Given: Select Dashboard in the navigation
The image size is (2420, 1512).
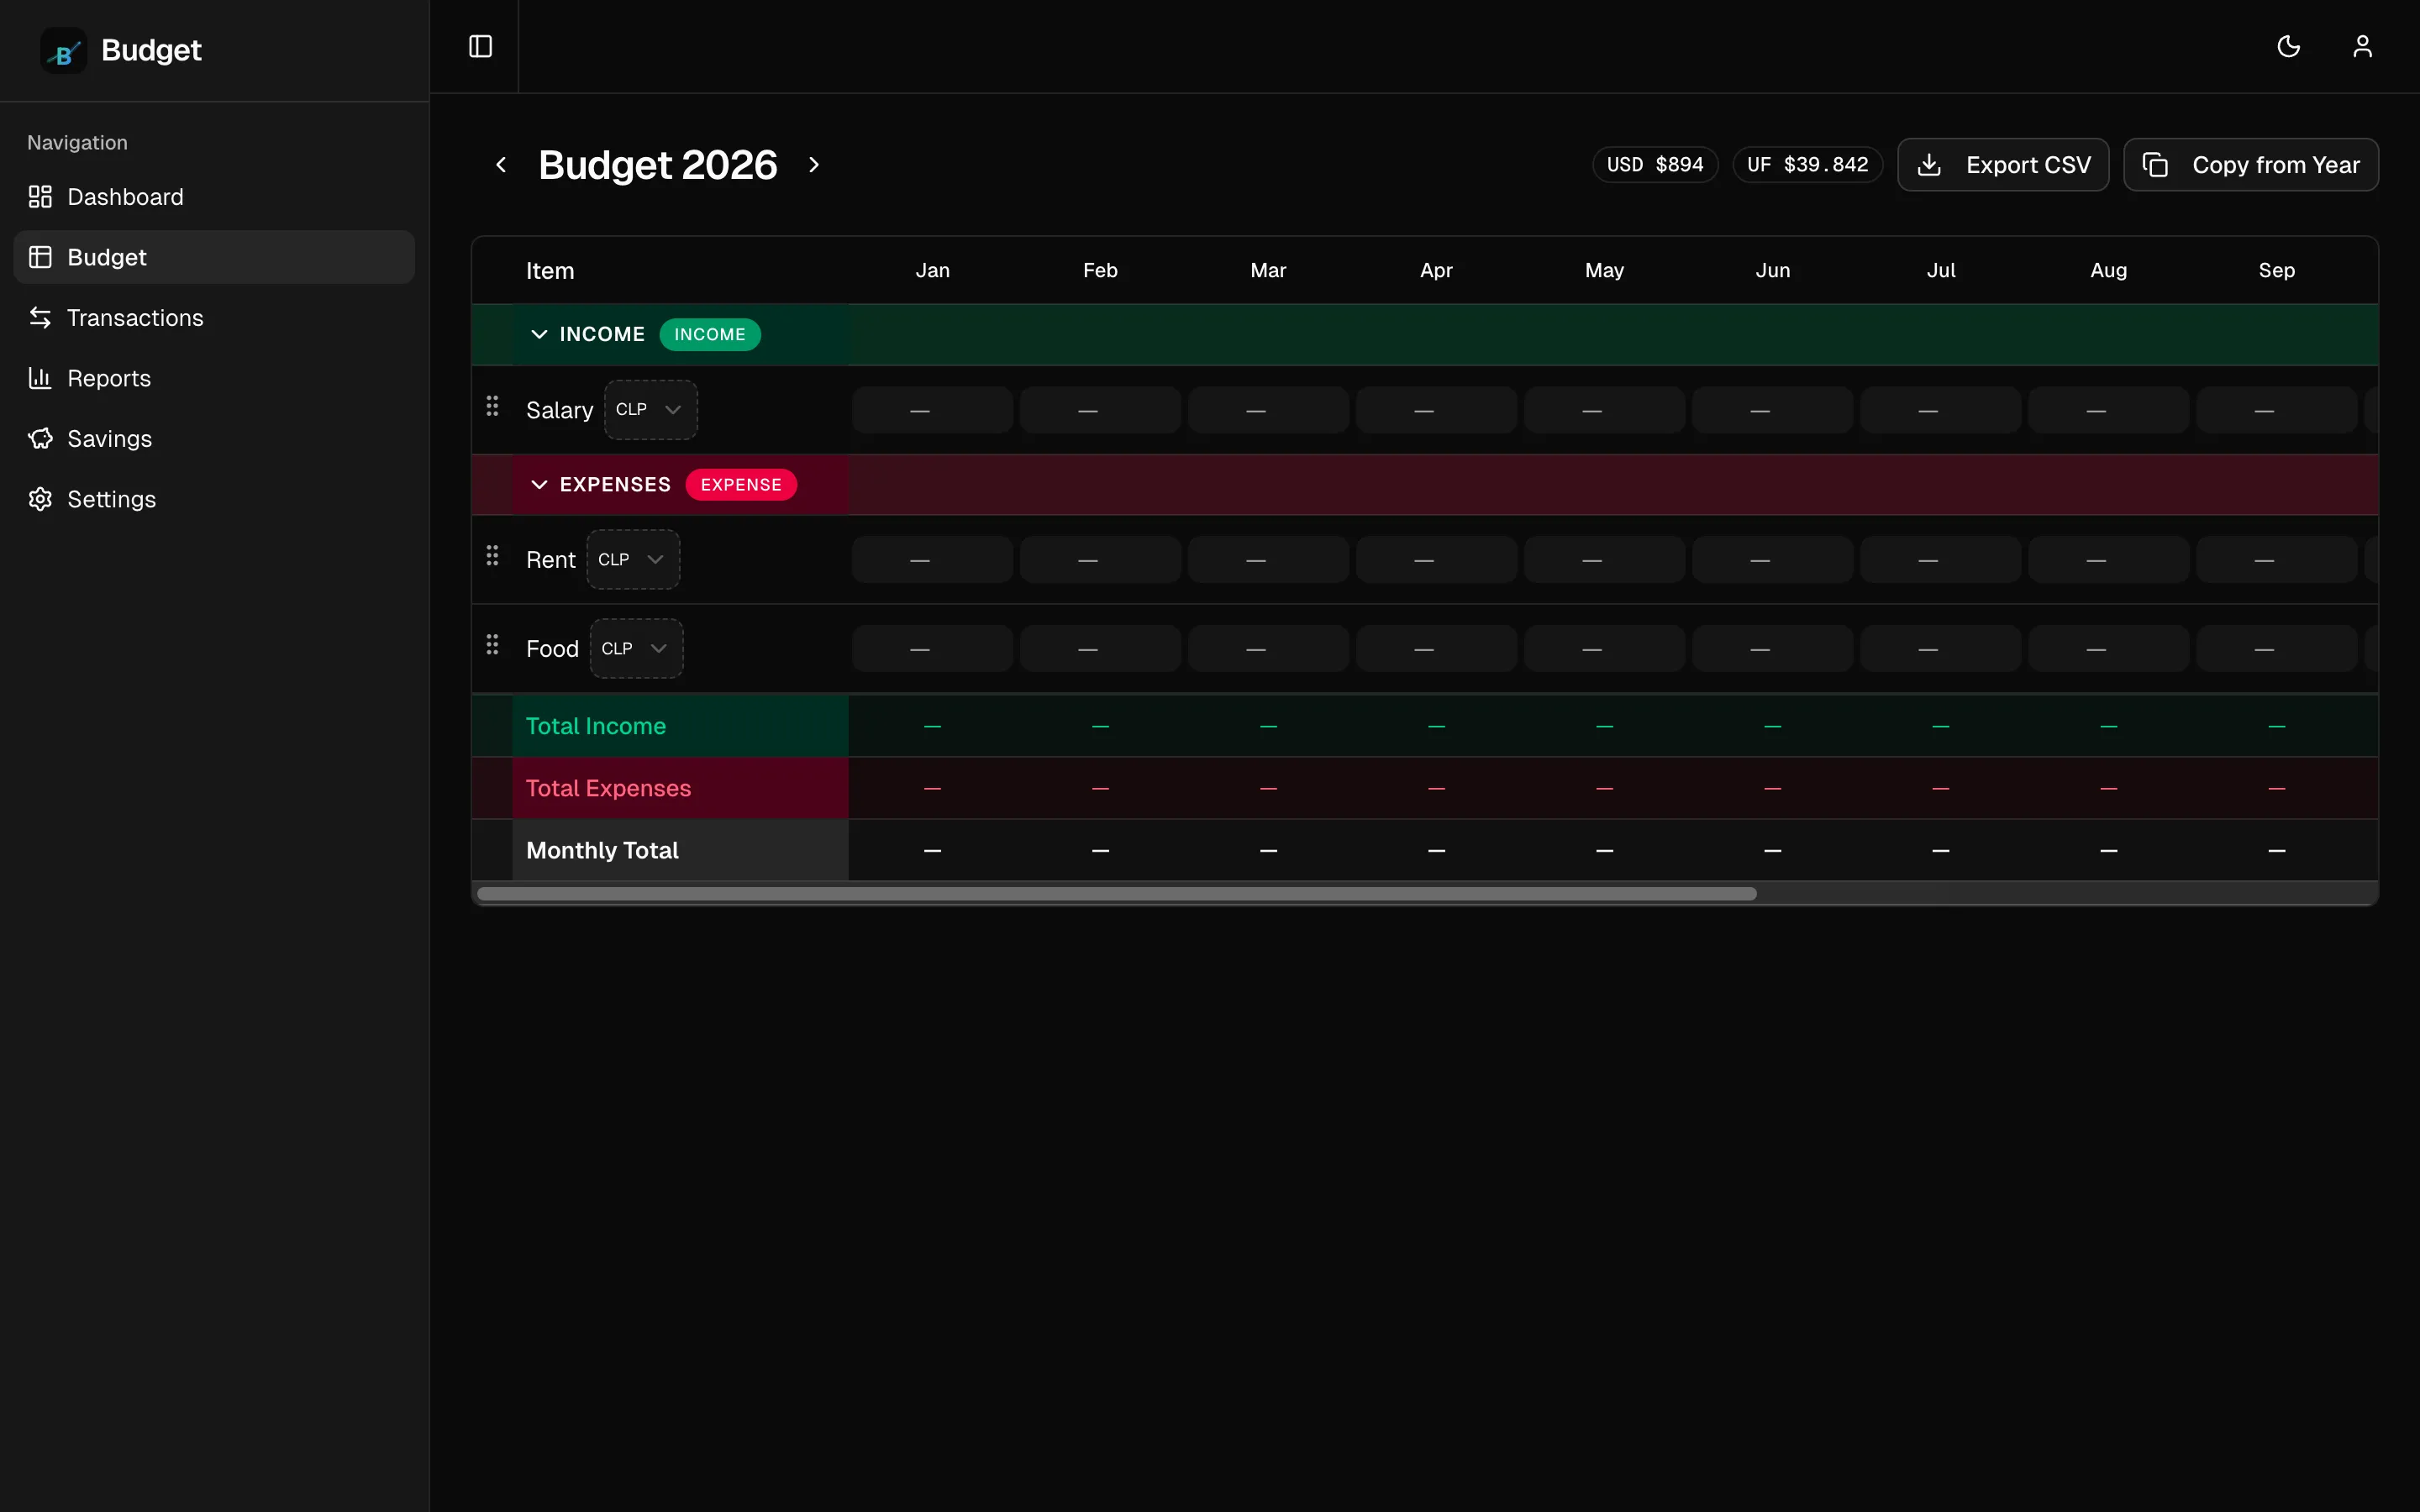Looking at the screenshot, I should pos(125,197).
